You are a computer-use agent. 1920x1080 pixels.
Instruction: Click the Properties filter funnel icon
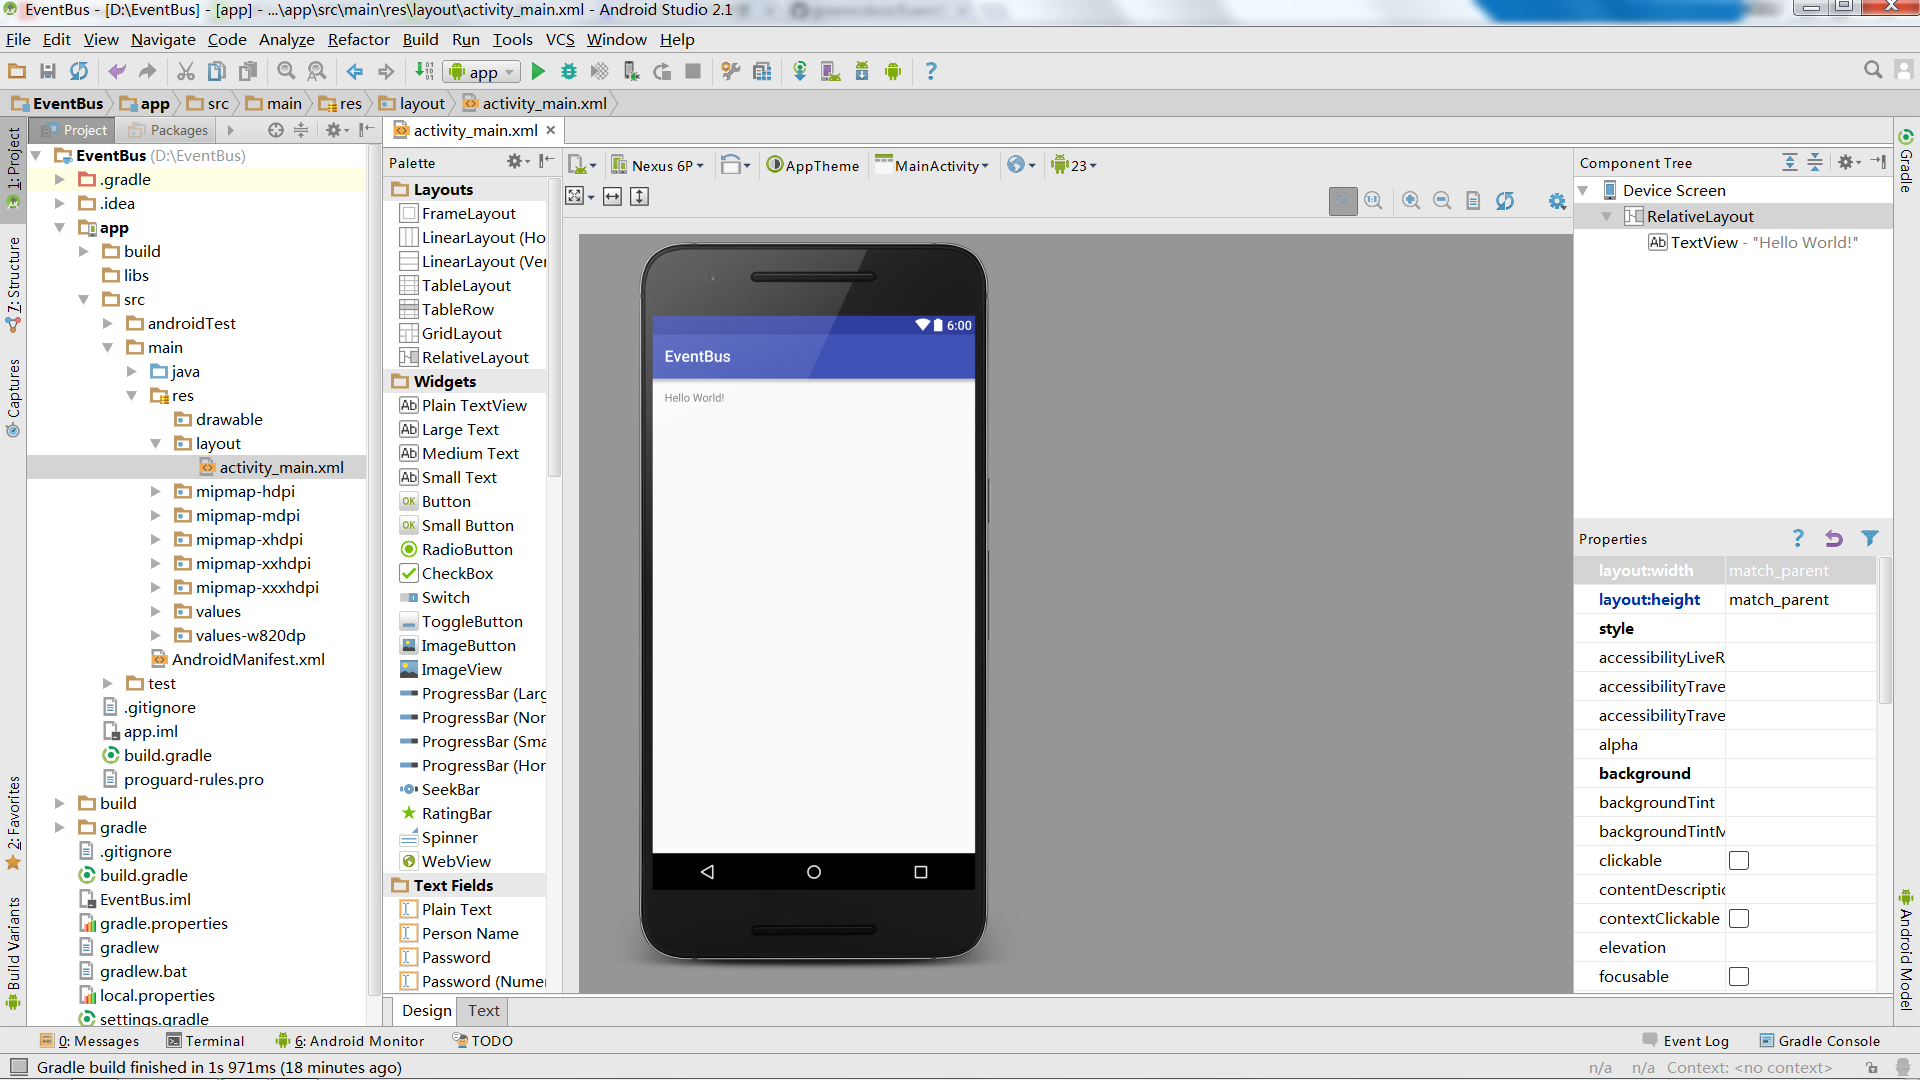click(x=1869, y=538)
